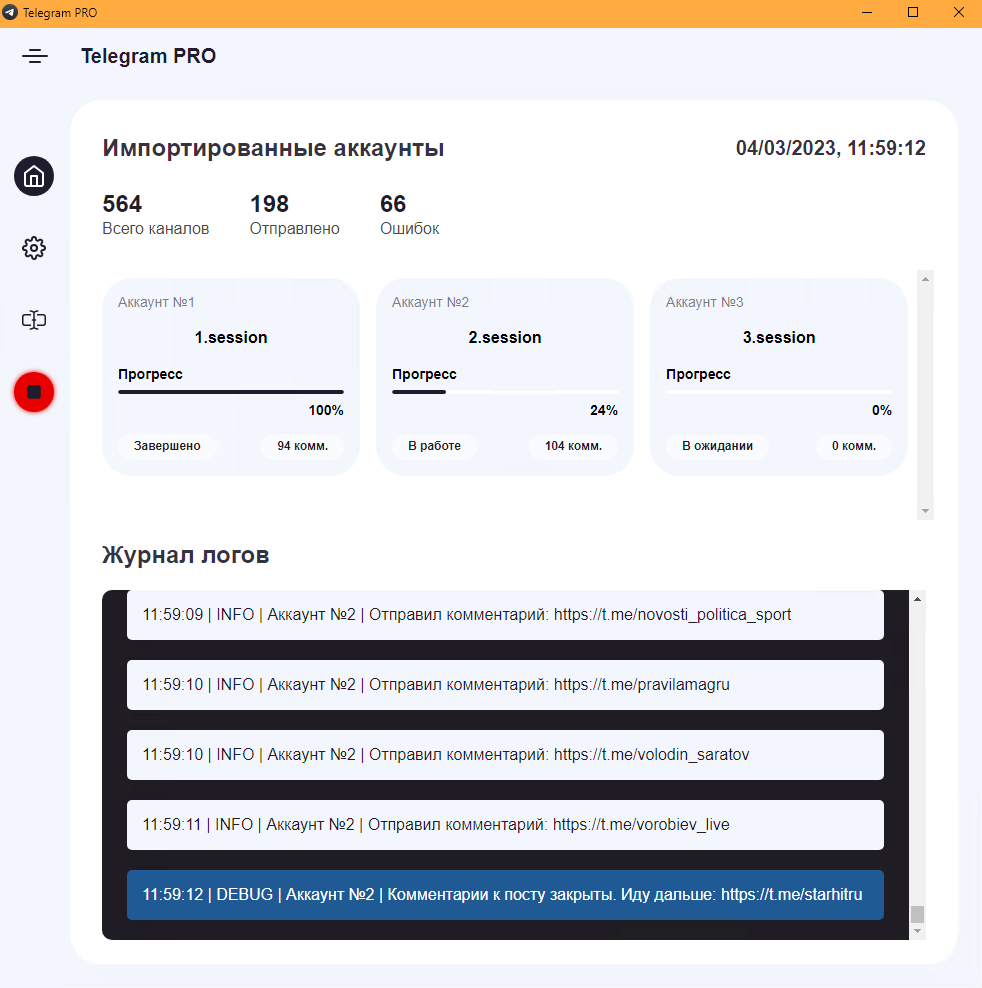982x988 pixels.
Task: Select log entry for pravilamagru
Action: 505,685
